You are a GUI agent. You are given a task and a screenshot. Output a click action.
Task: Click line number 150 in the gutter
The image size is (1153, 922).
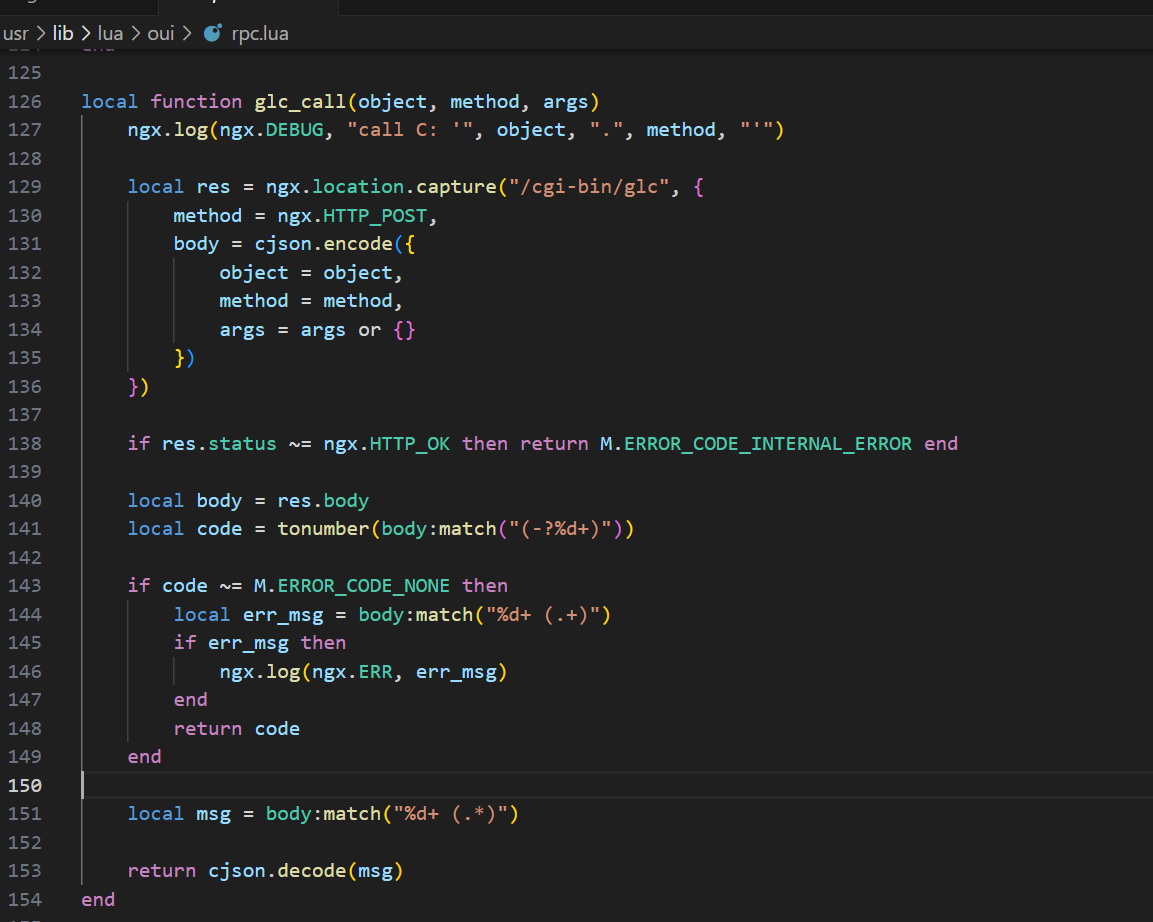(x=25, y=785)
